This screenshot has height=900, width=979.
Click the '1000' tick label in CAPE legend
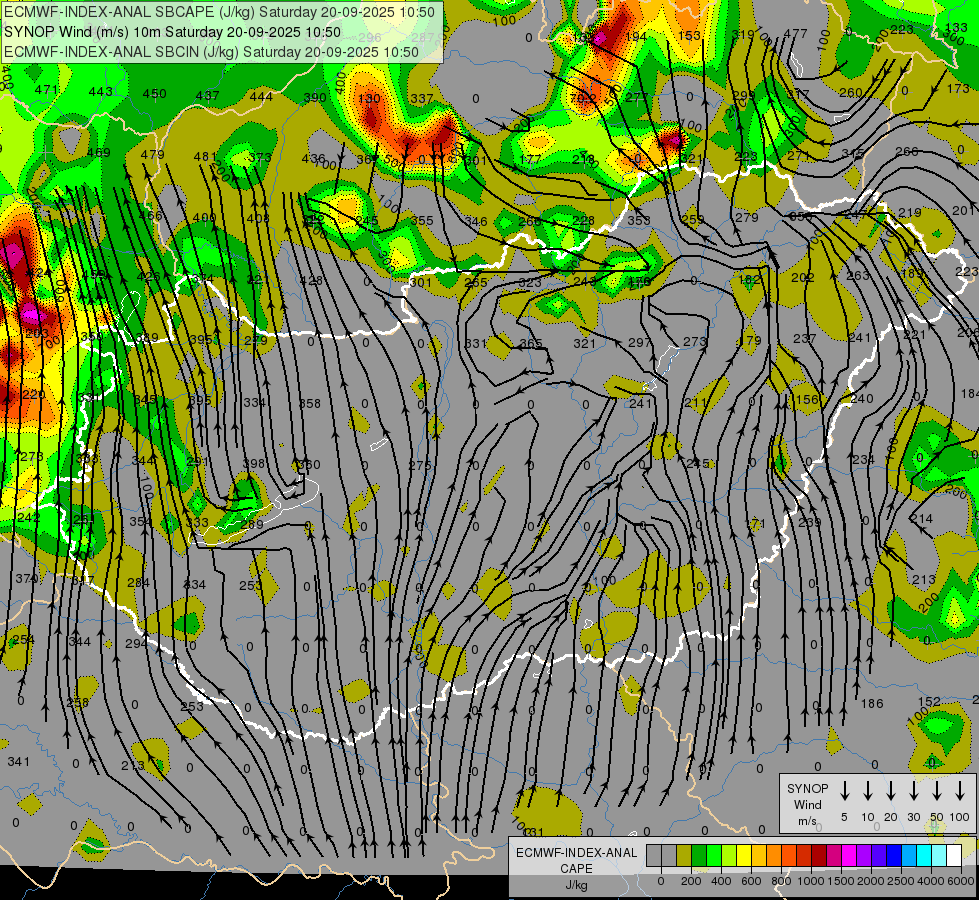point(810,881)
